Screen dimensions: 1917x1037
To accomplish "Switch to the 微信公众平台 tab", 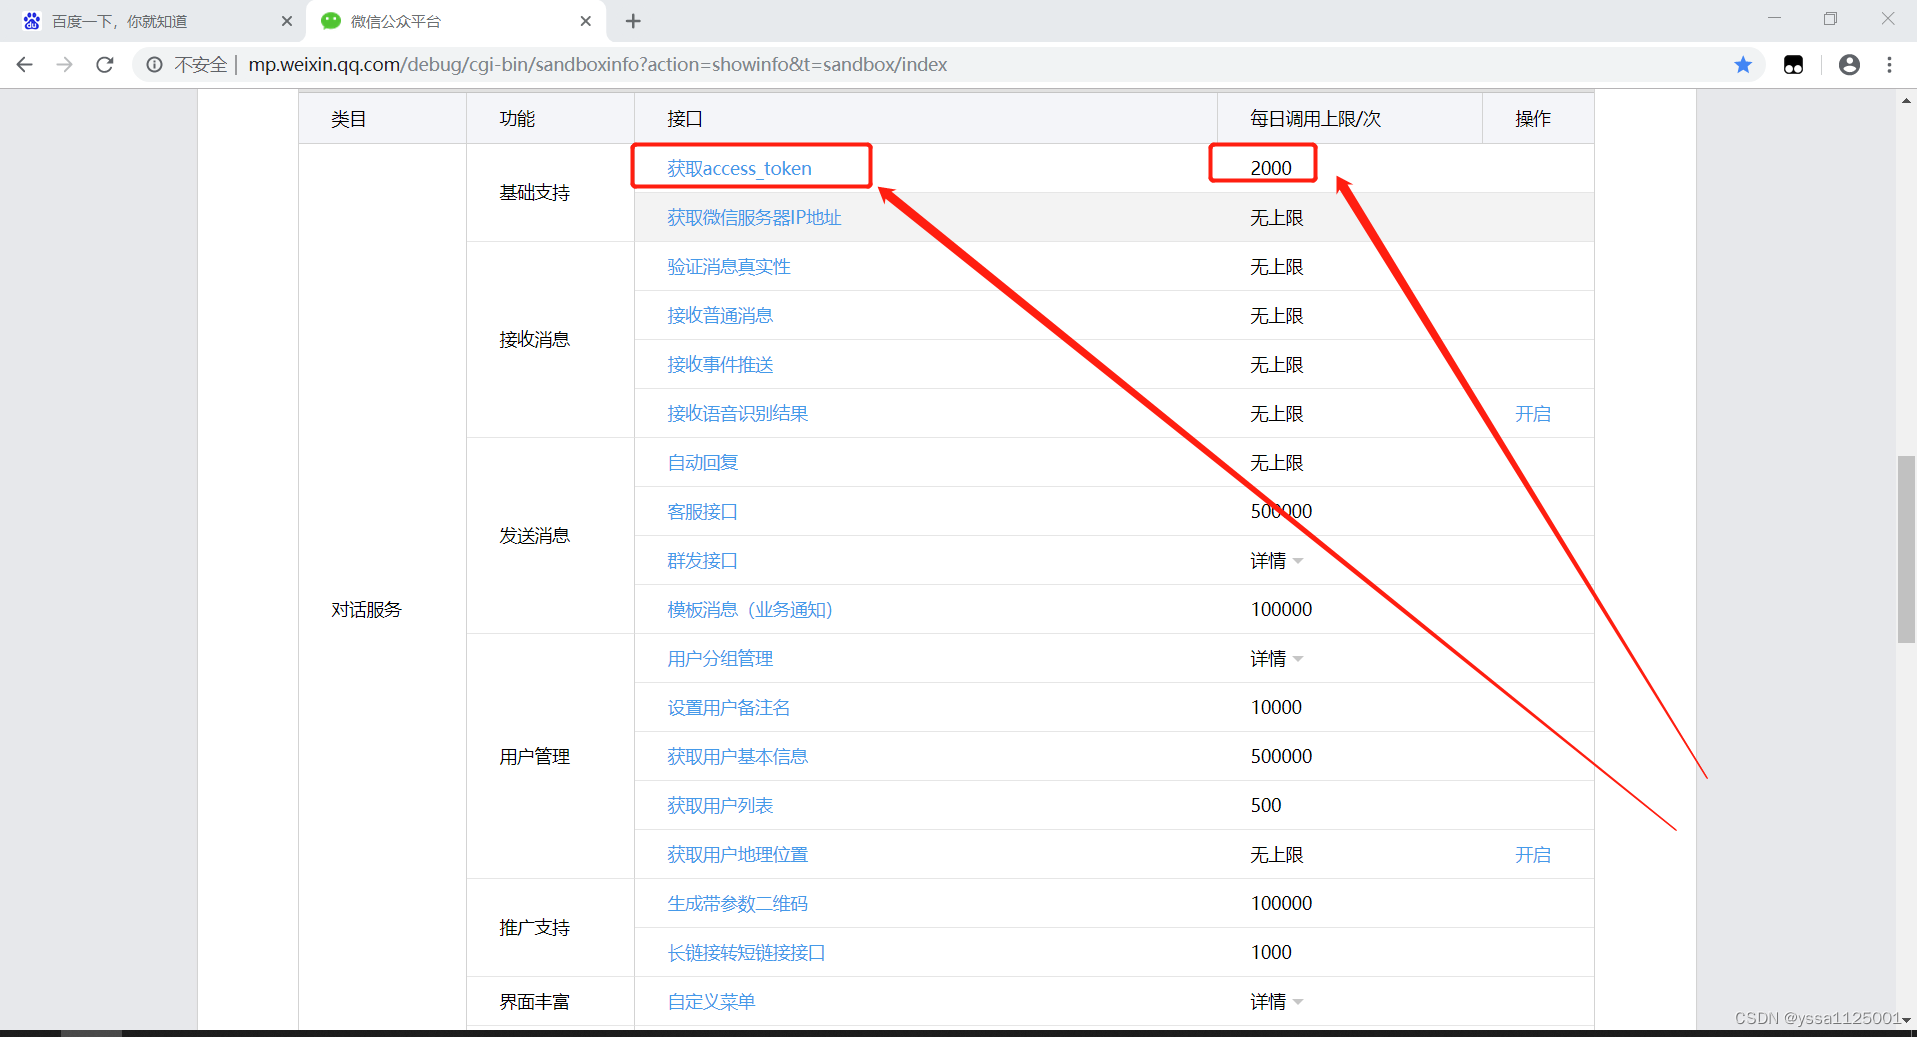I will coord(455,21).
